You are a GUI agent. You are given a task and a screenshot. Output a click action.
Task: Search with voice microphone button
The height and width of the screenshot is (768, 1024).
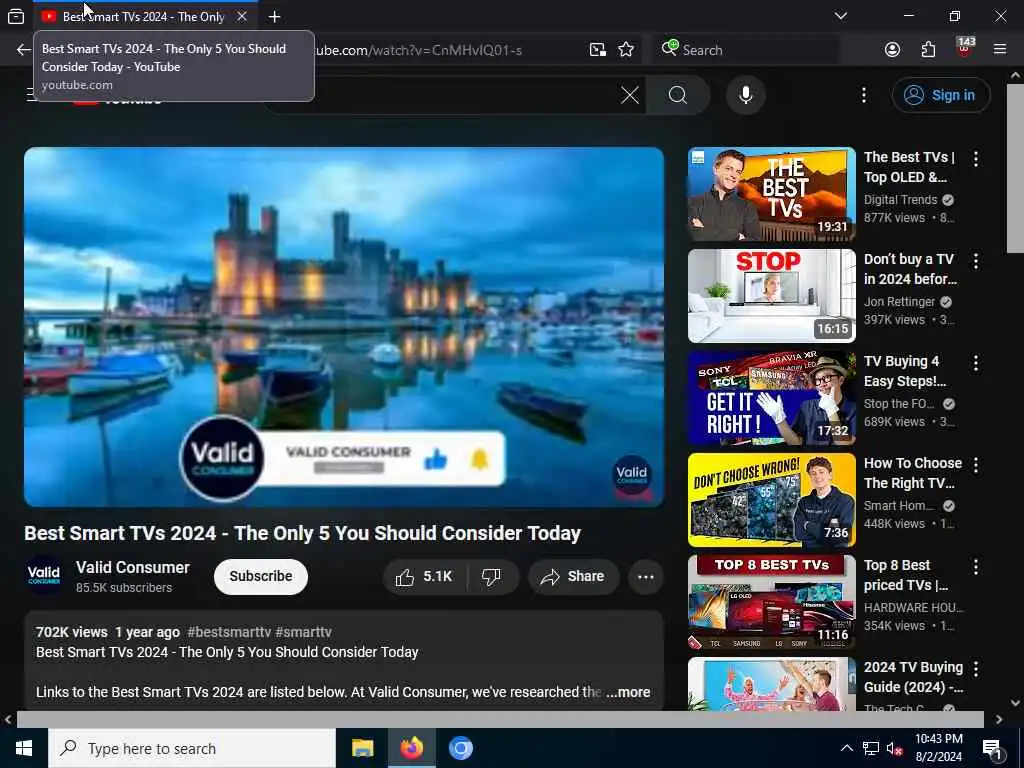tap(745, 95)
